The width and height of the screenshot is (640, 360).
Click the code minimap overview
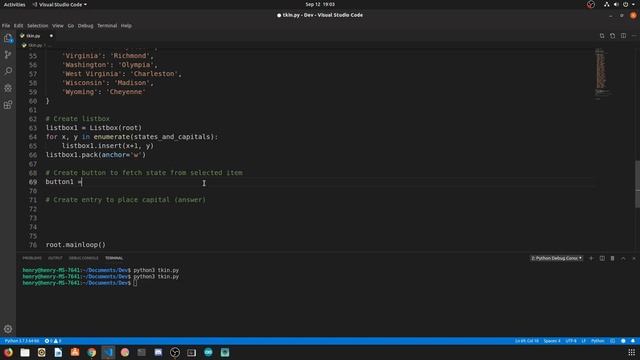pos(602,73)
